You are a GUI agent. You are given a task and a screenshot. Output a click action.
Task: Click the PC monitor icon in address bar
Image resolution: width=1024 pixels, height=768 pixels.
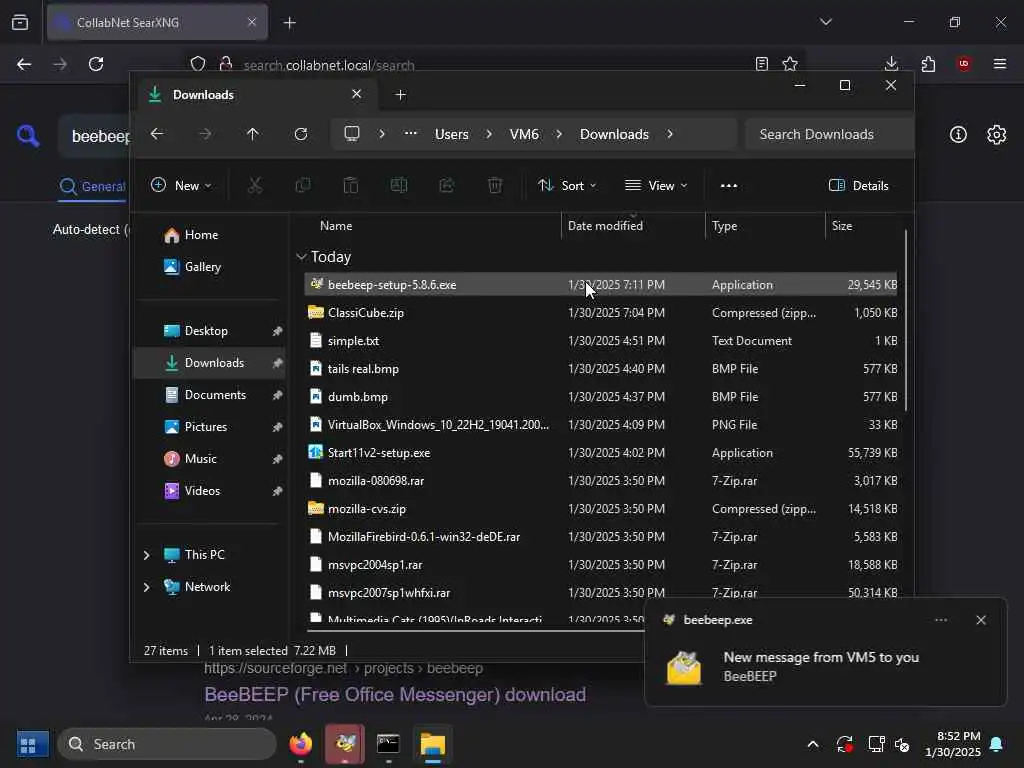(x=352, y=134)
